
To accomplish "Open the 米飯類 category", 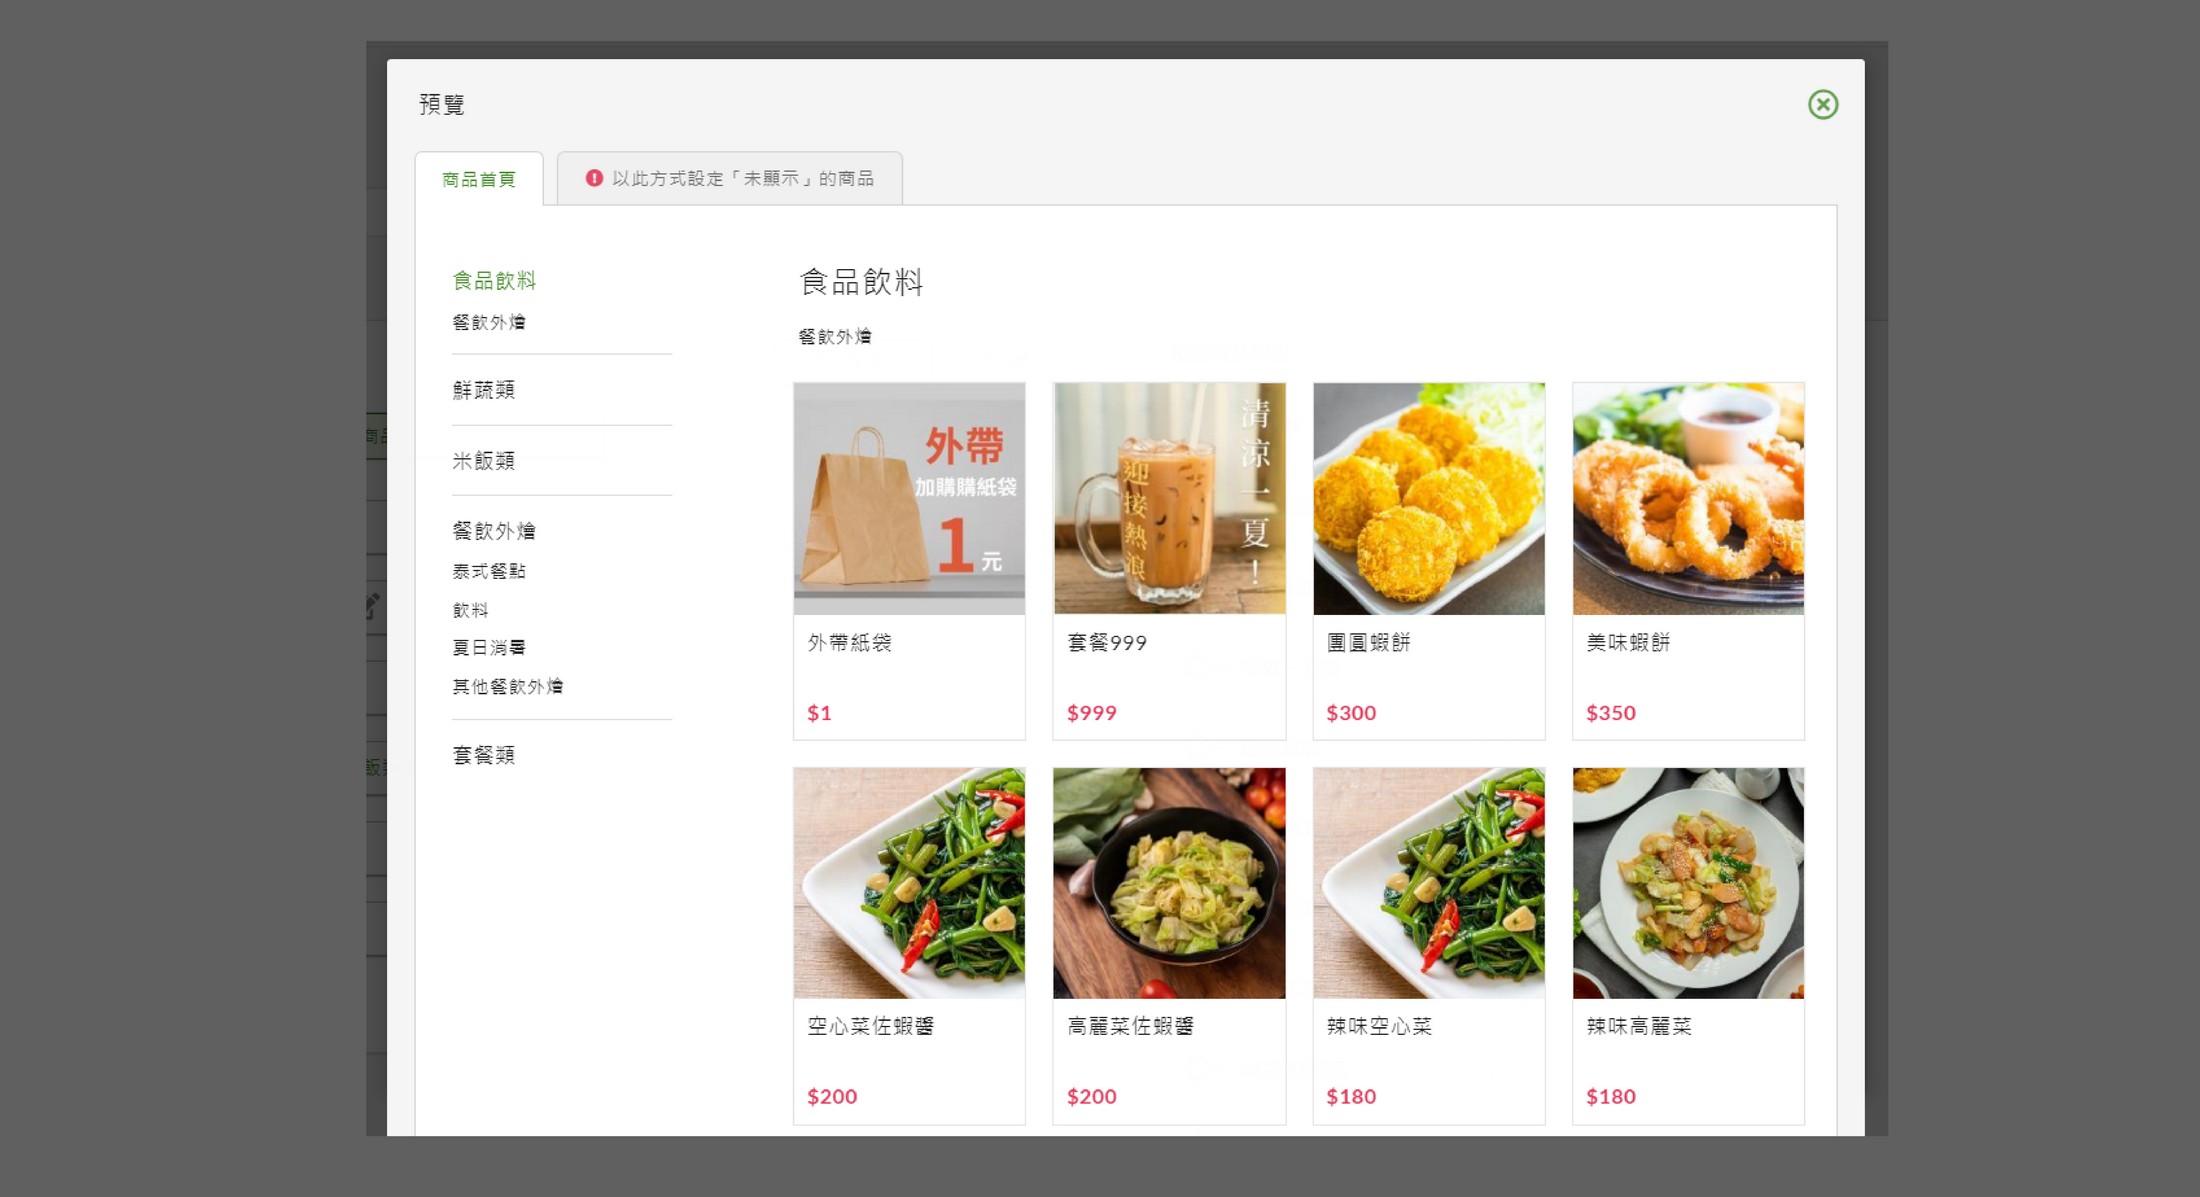I will pyautogui.click(x=484, y=460).
